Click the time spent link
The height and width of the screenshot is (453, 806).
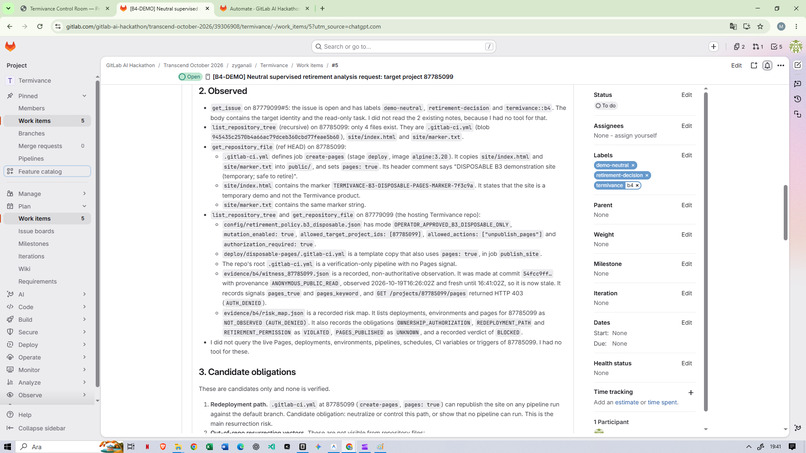(662, 403)
